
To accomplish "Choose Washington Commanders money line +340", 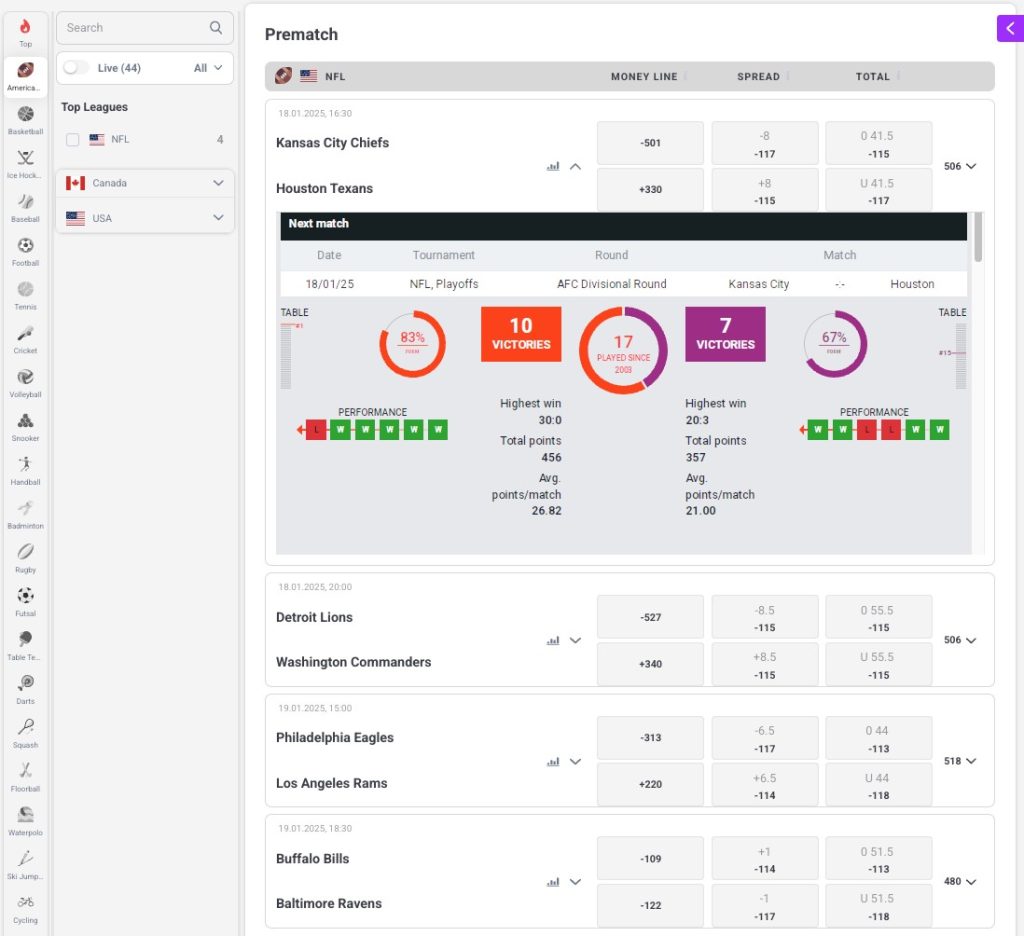I will 650,664.
